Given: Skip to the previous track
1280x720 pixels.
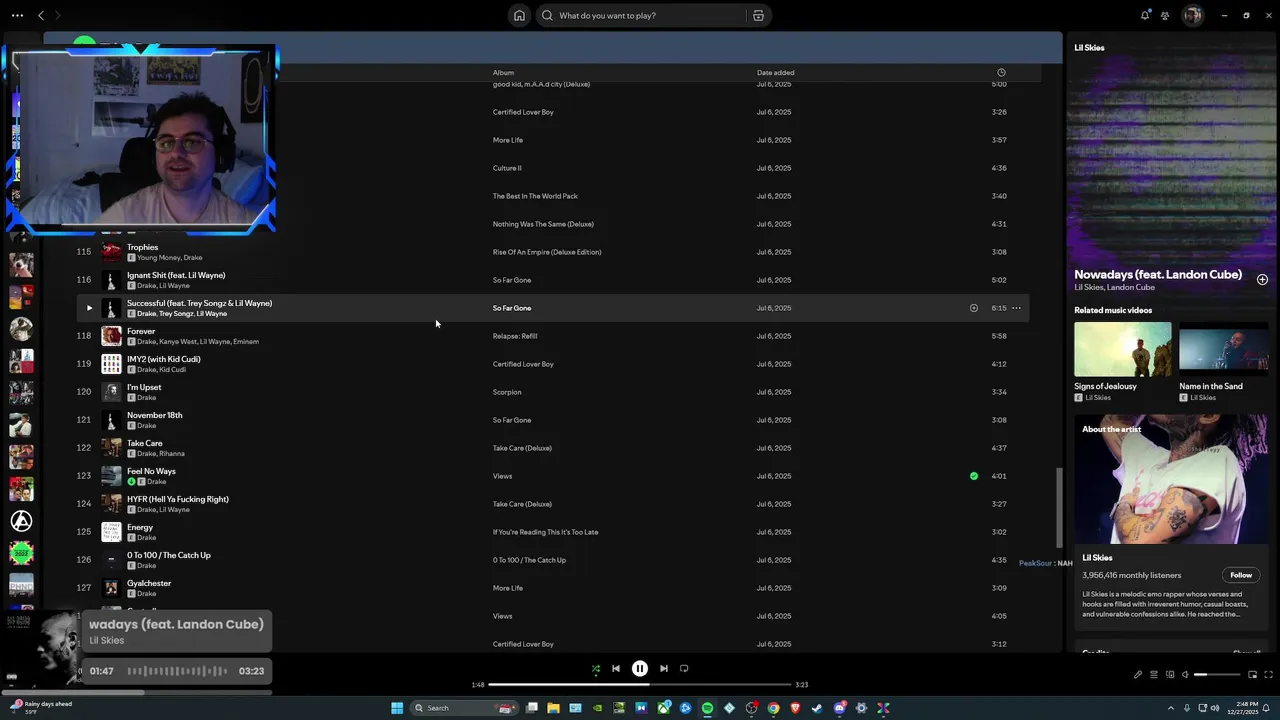Looking at the screenshot, I should [616, 668].
